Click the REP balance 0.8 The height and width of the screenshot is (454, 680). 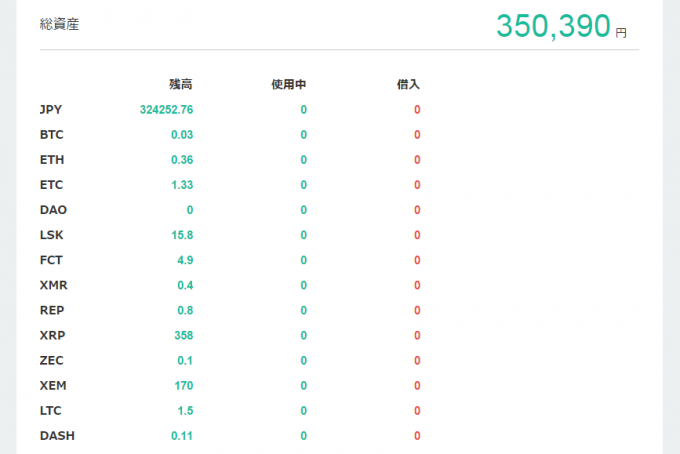click(185, 310)
